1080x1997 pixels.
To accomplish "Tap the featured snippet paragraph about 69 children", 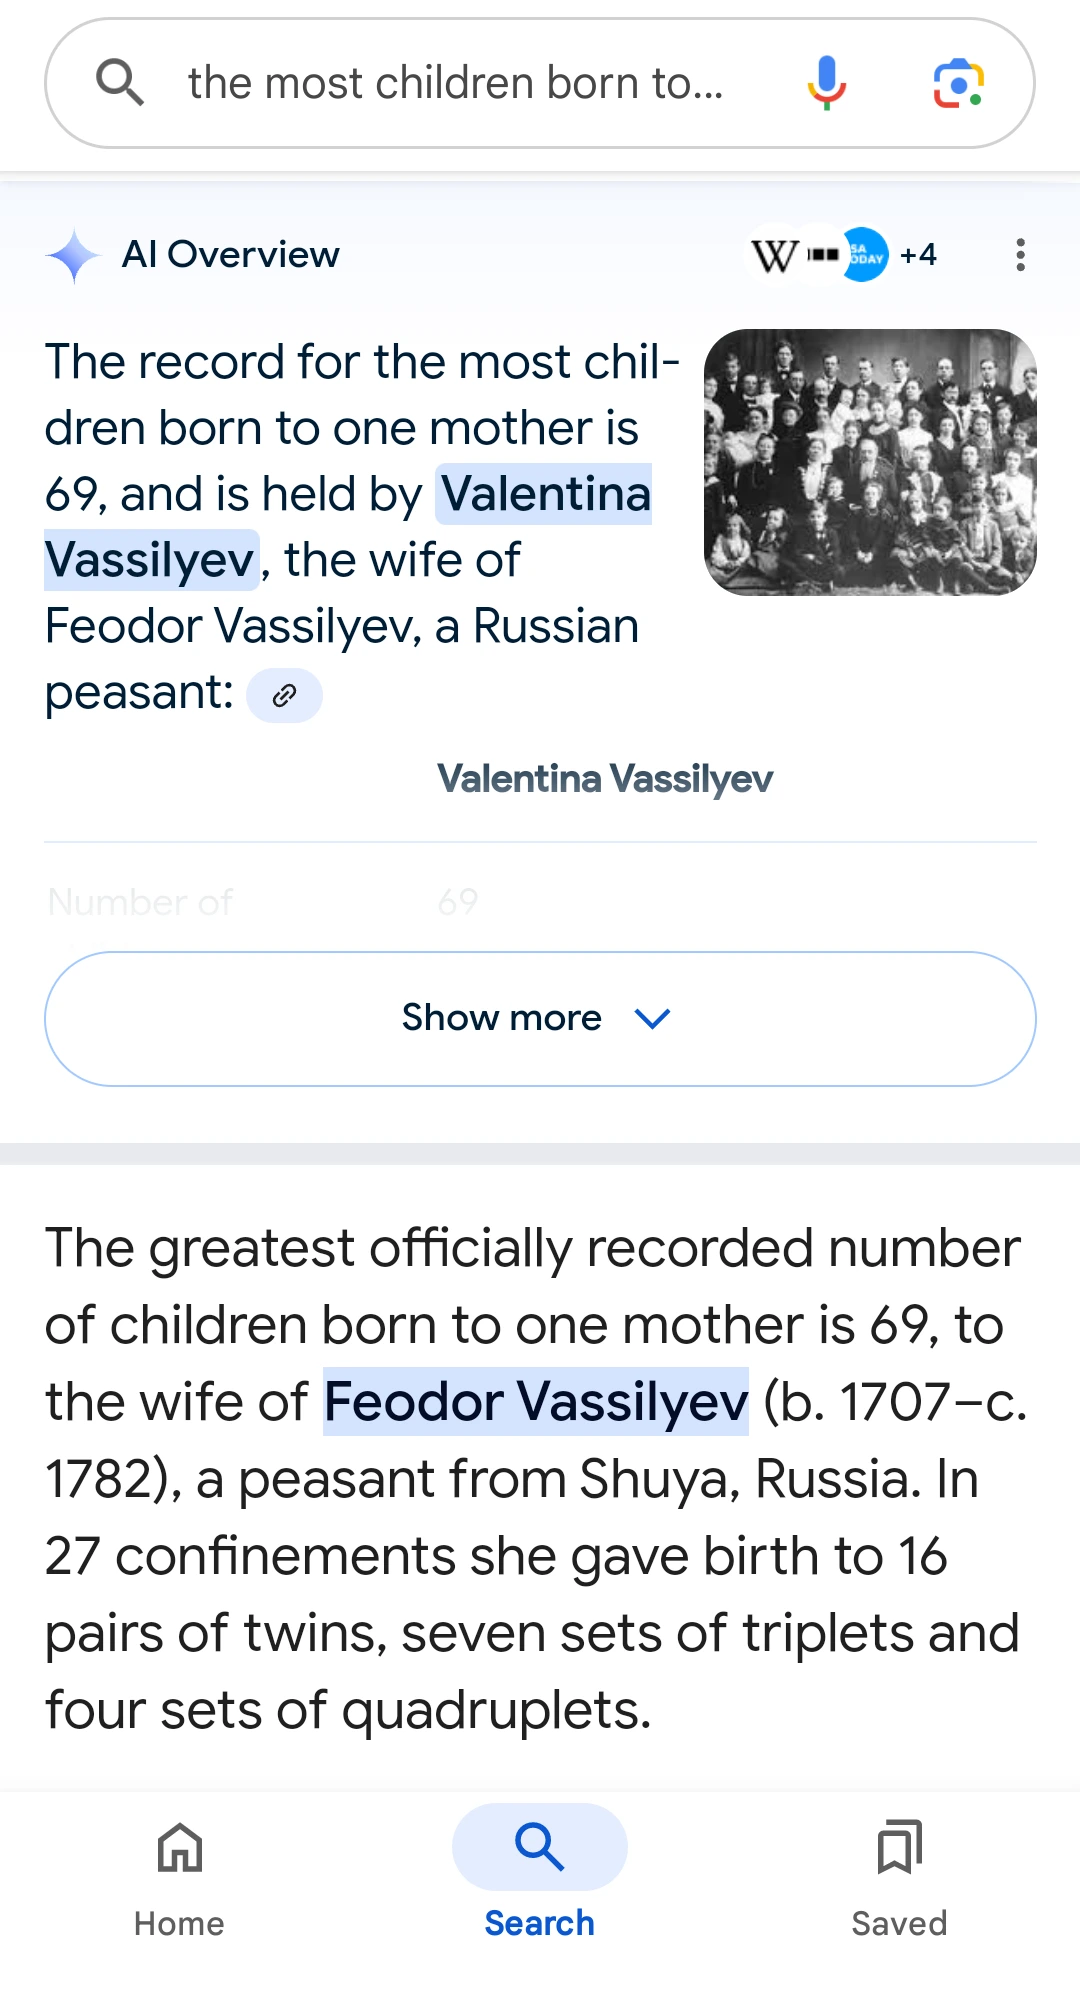I will [x=536, y=1478].
